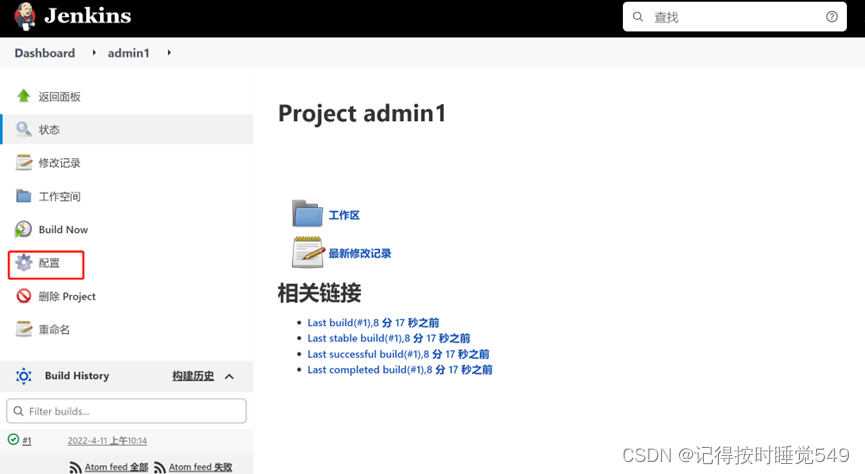The width and height of the screenshot is (865, 474).
Task: Click the Build Now clock icon
Action: [x=23, y=229]
